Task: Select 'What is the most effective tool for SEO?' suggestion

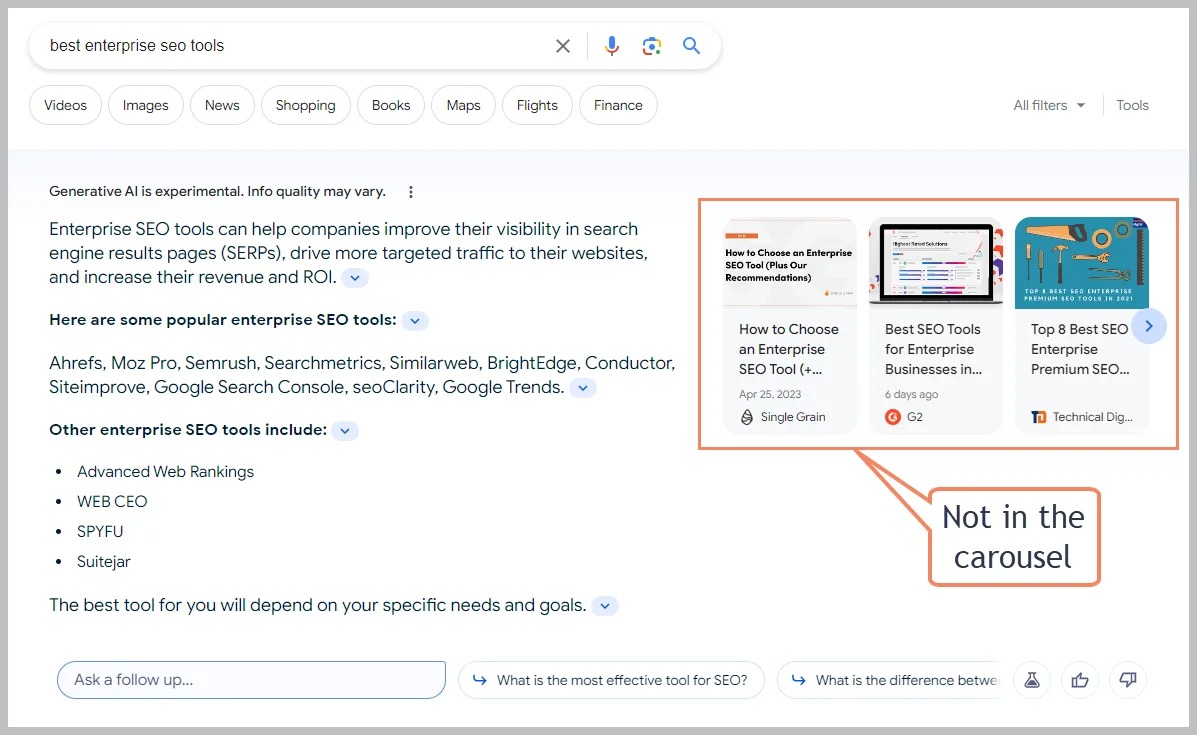Action: point(611,679)
